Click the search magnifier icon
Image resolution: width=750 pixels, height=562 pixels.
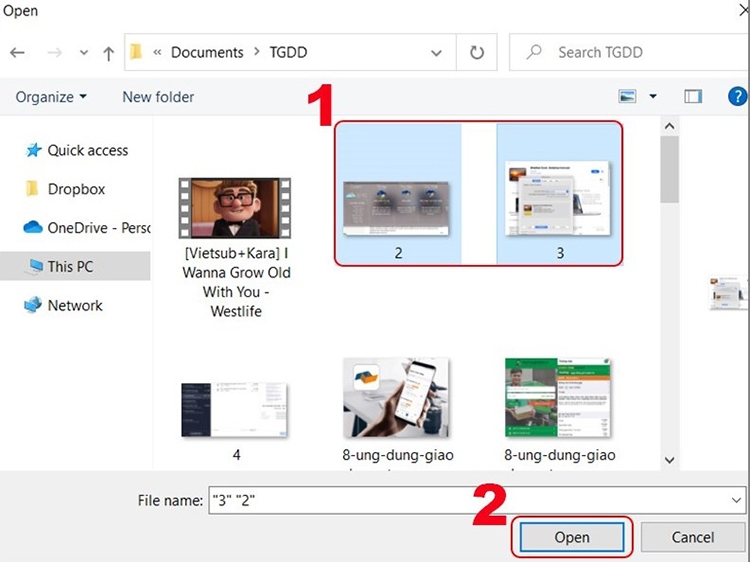[x=533, y=52]
